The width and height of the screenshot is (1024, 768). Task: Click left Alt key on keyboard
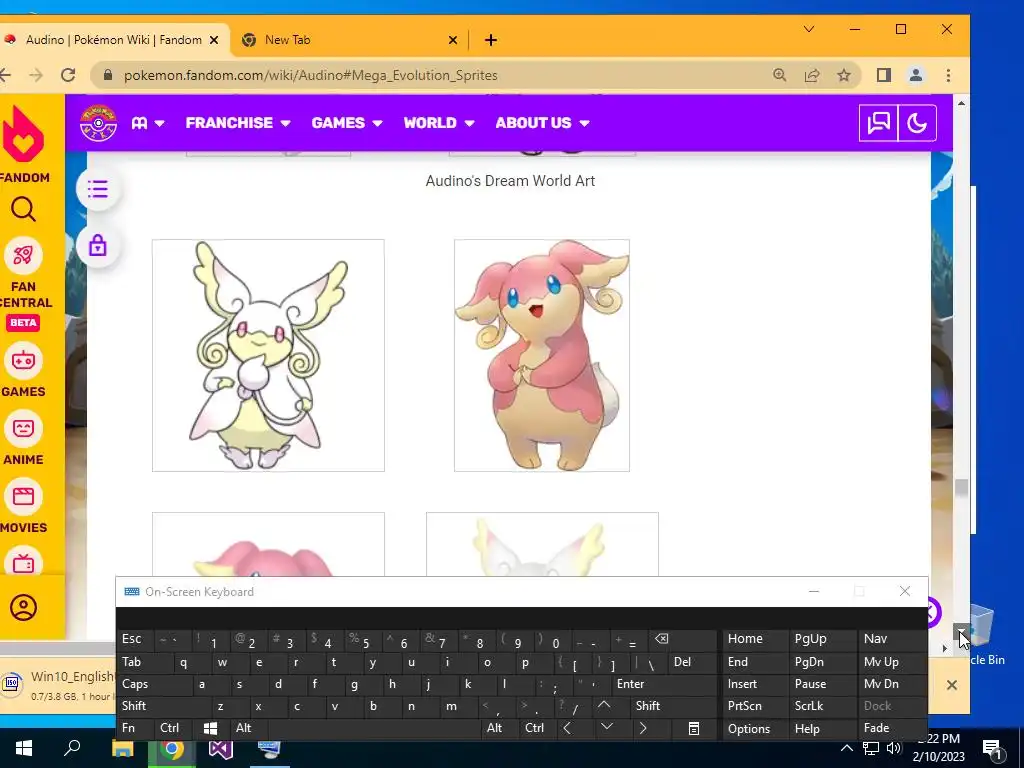[x=248, y=728]
